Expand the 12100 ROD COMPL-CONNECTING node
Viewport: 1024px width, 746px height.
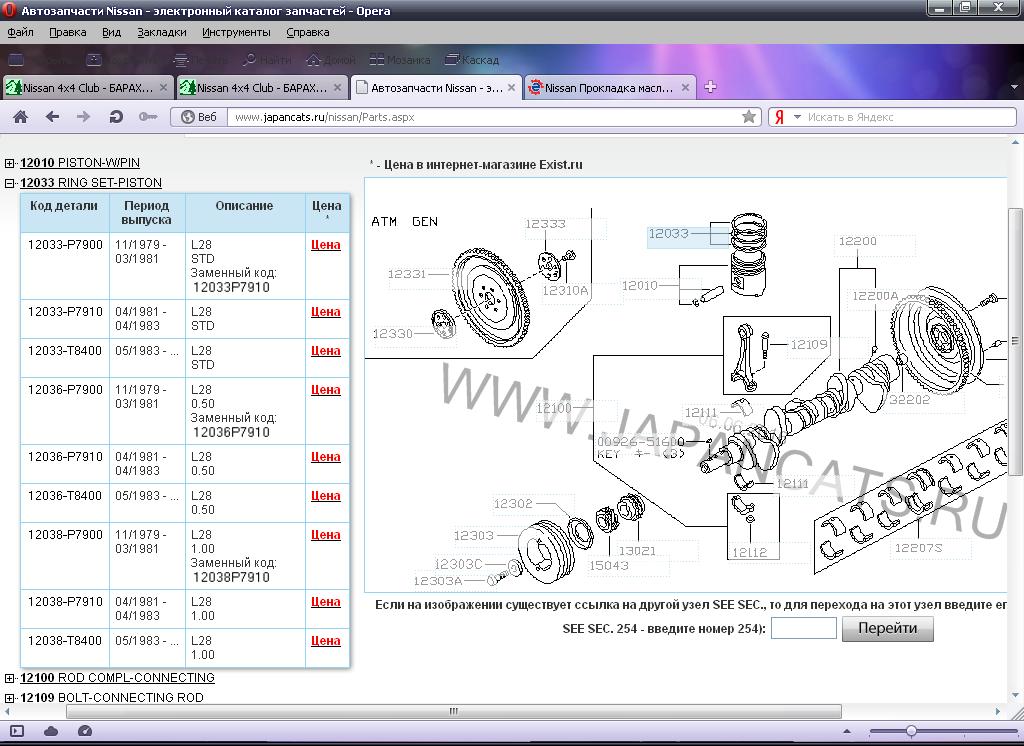coord(9,679)
